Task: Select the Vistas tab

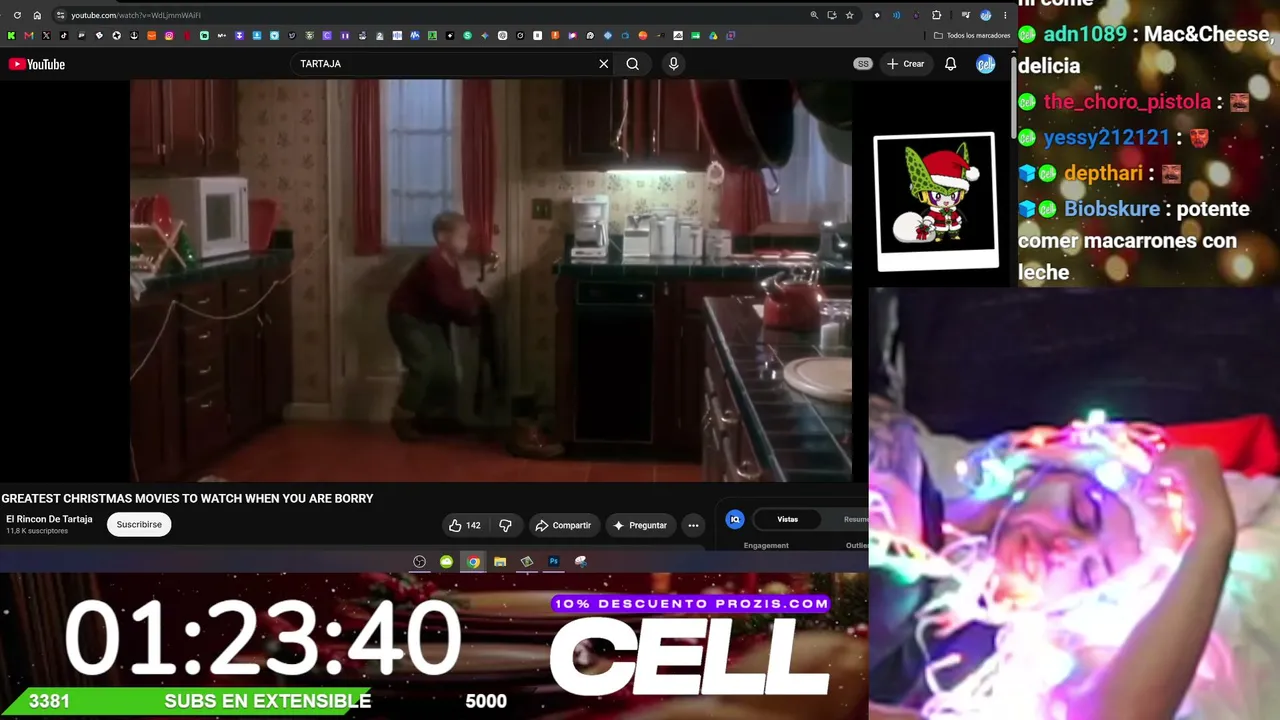Action: pyautogui.click(x=788, y=519)
